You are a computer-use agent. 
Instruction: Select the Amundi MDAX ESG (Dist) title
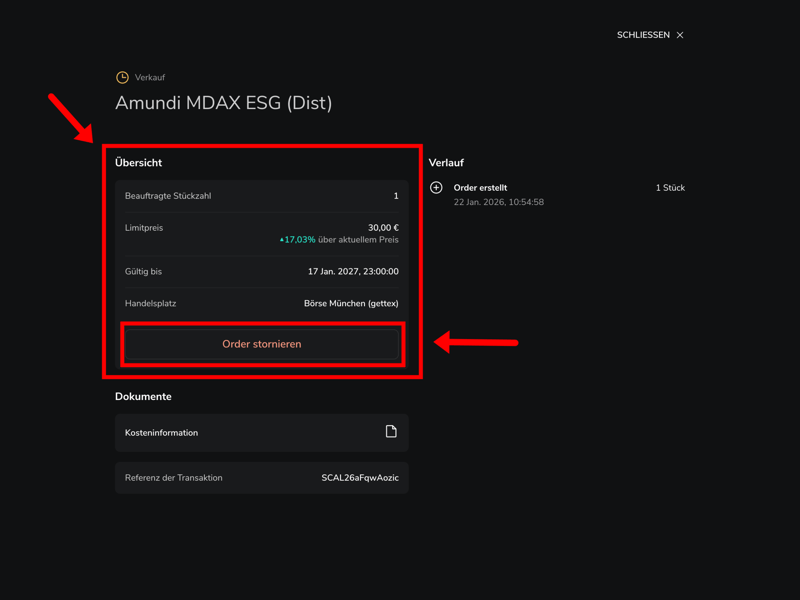223,103
